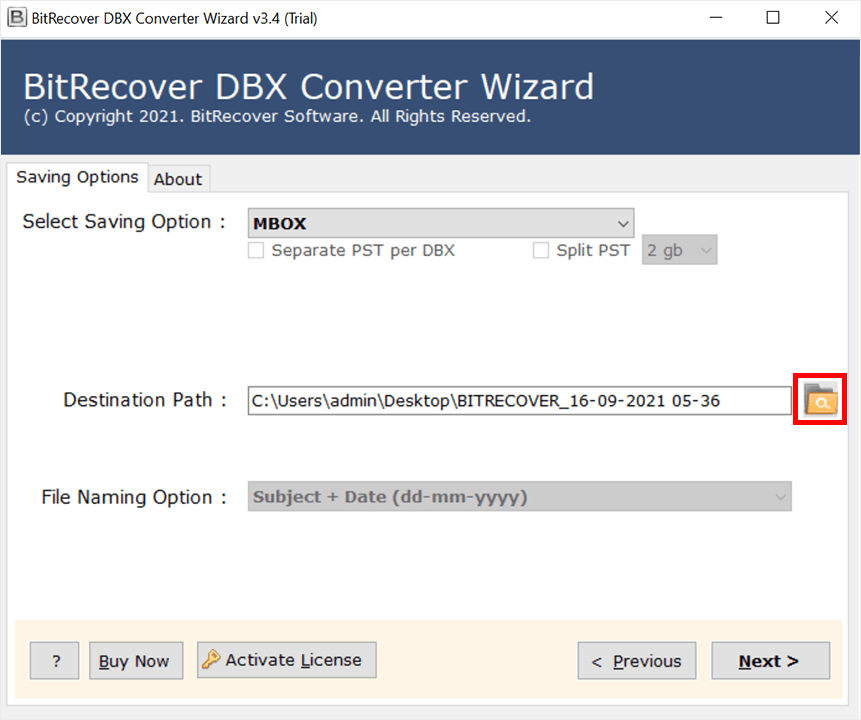Screen dimensions: 861x720
Task: Open the File Naming Option dropdown
Action: (x=519, y=497)
